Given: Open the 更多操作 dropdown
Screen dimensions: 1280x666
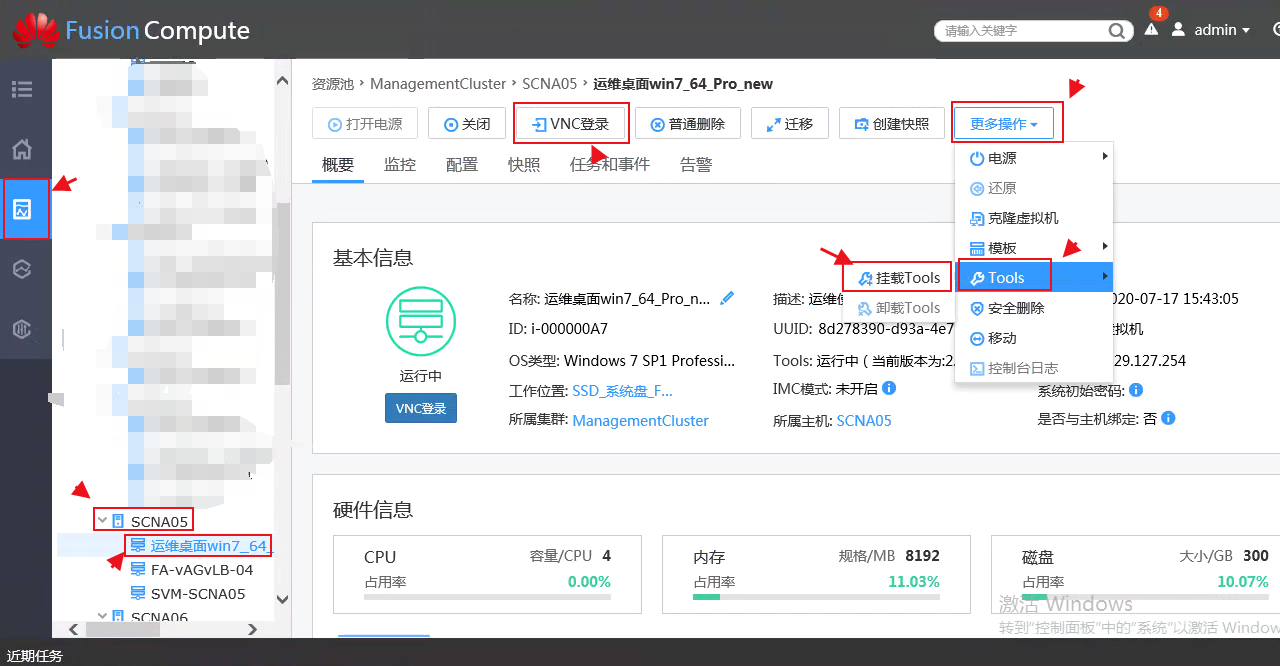Looking at the screenshot, I should click(1004, 124).
